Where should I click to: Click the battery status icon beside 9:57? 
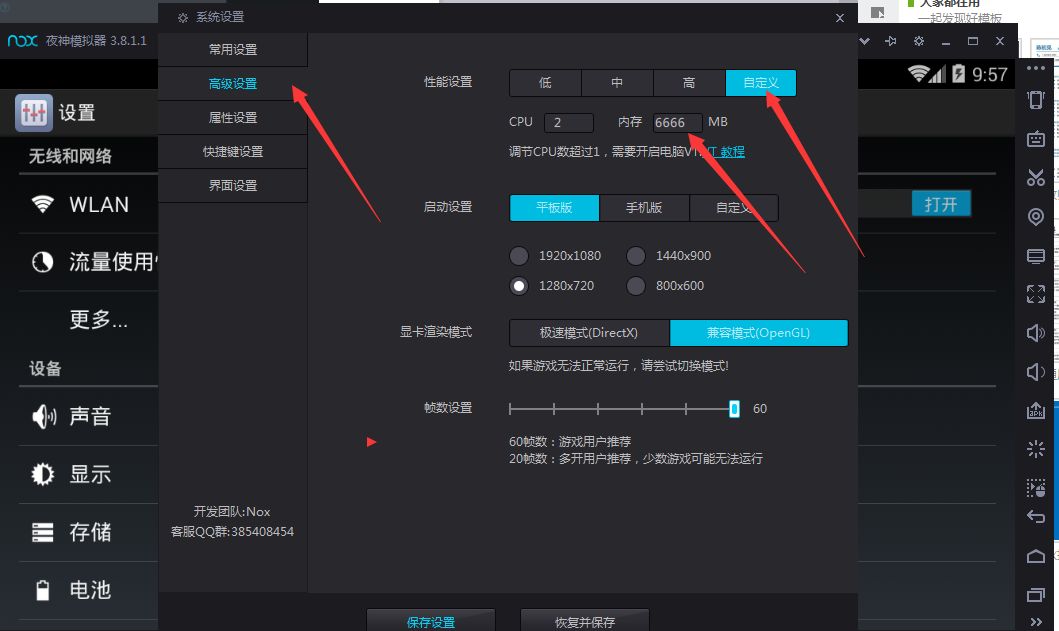(958, 74)
